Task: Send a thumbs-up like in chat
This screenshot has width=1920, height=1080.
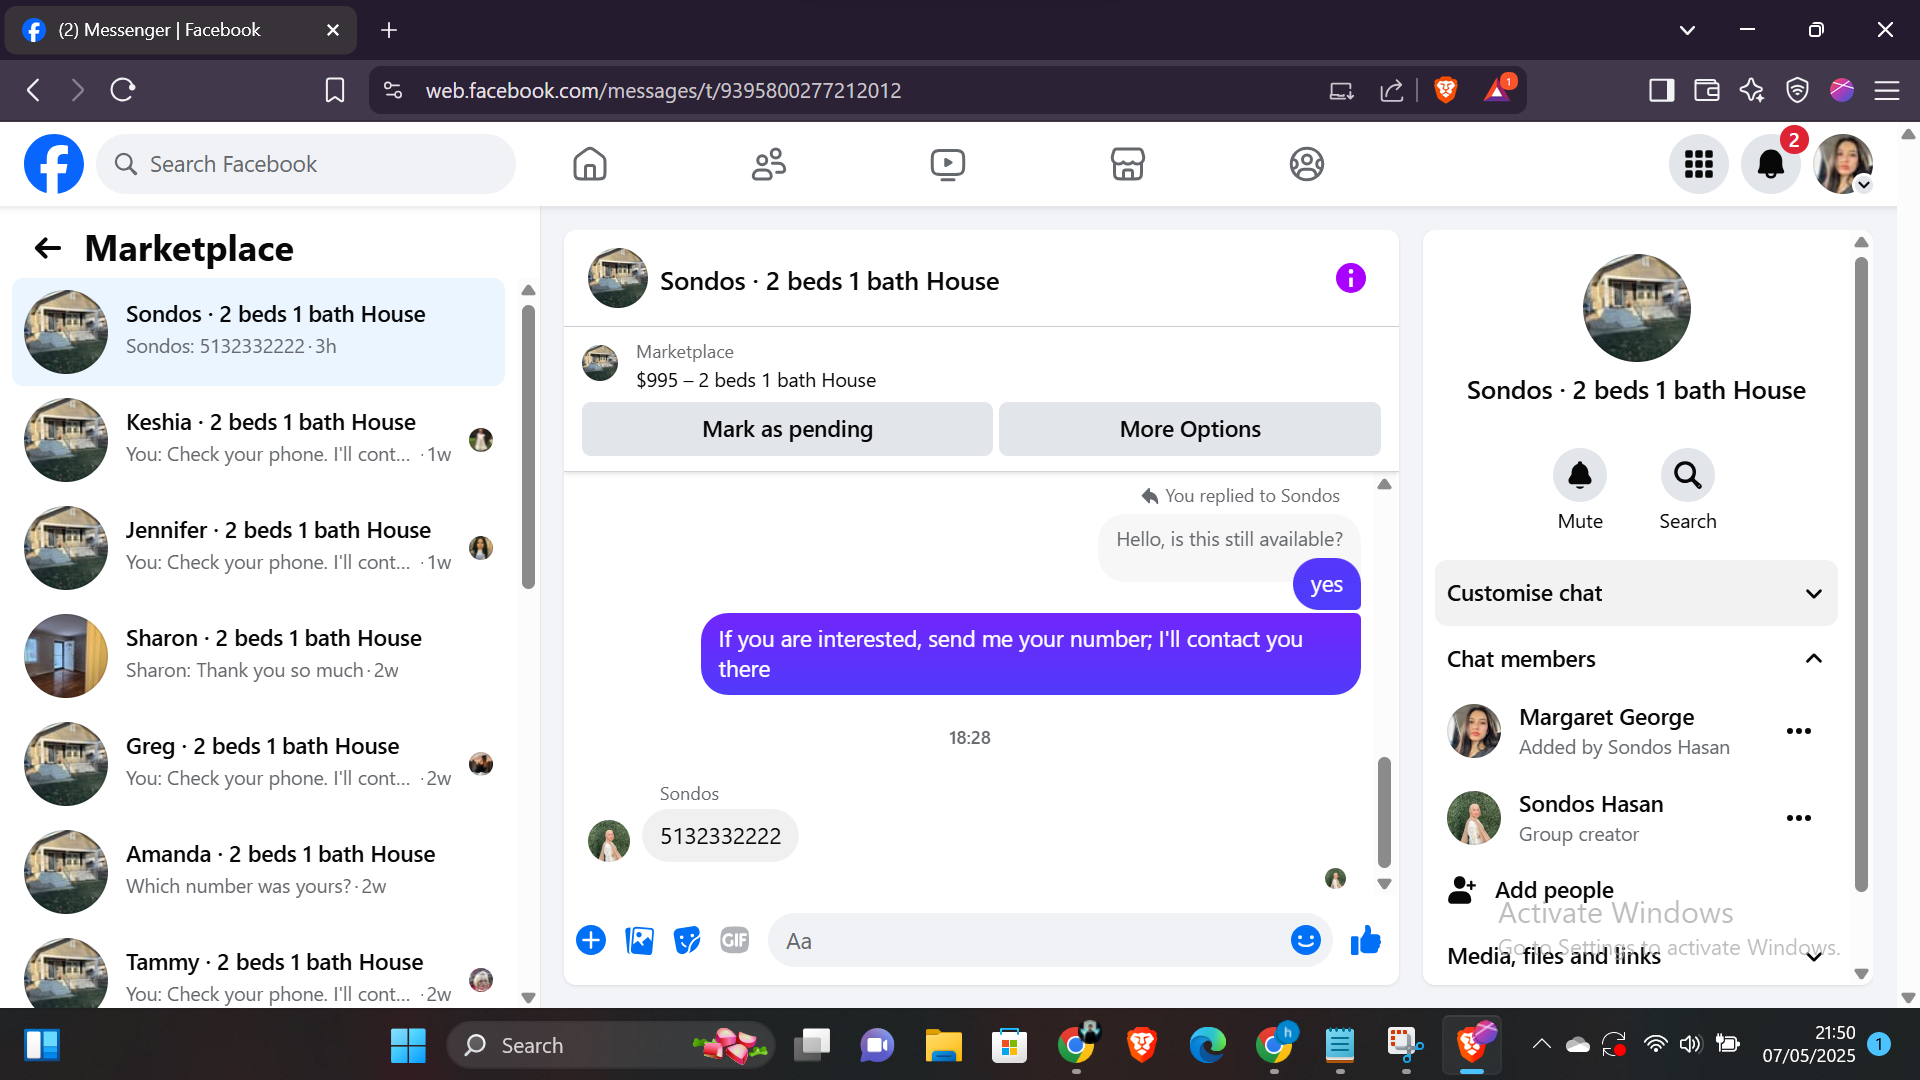Action: pyautogui.click(x=1365, y=941)
